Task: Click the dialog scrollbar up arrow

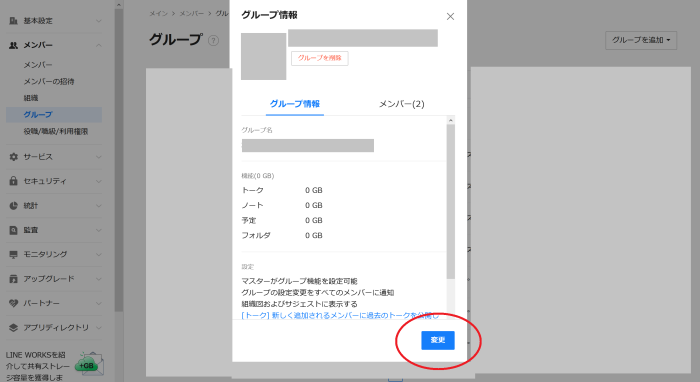Action: [450, 120]
